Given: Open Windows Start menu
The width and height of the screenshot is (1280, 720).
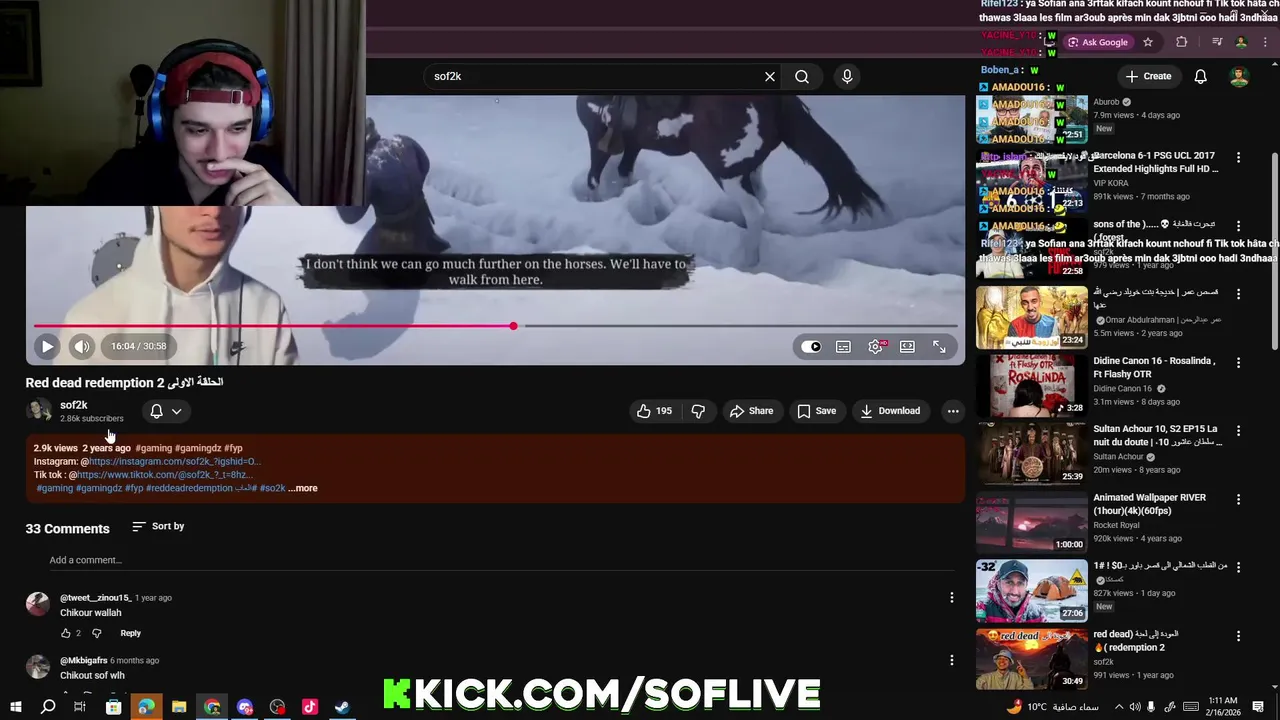Looking at the screenshot, I should [15, 707].
